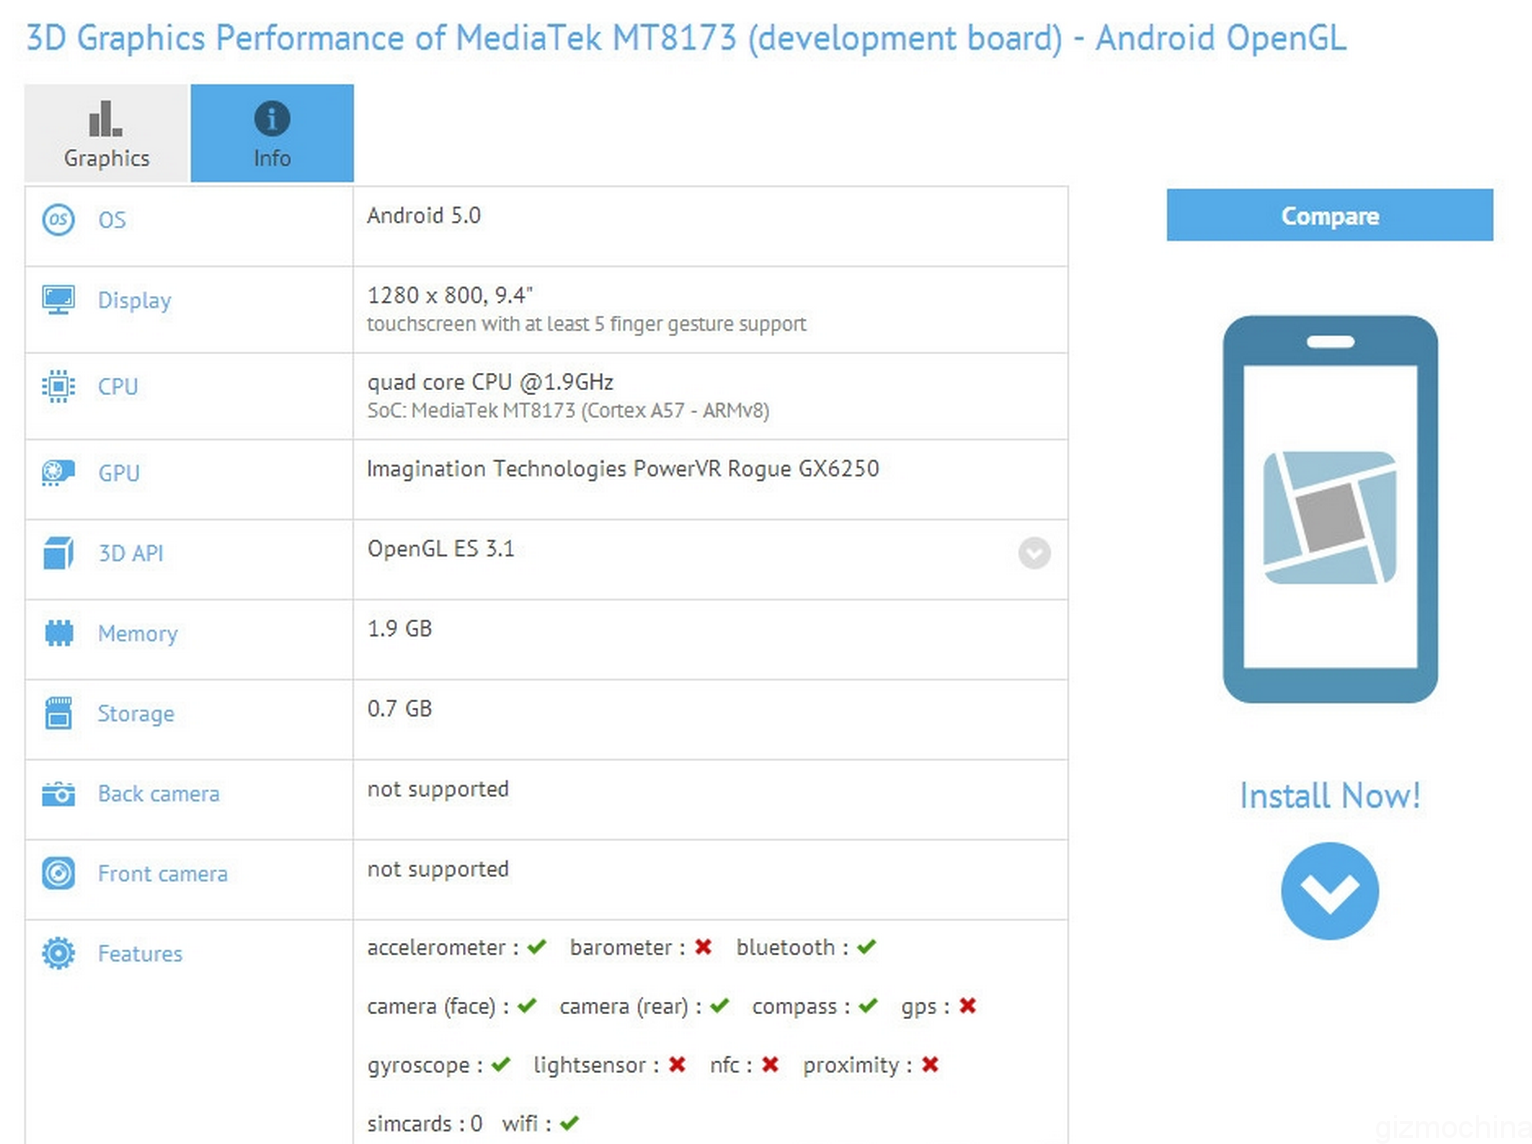Image resolution: width=1532 pixels, height=1144 pixels.
Task: Expand the 3D API details chevron
Action: click(1034, 553)
